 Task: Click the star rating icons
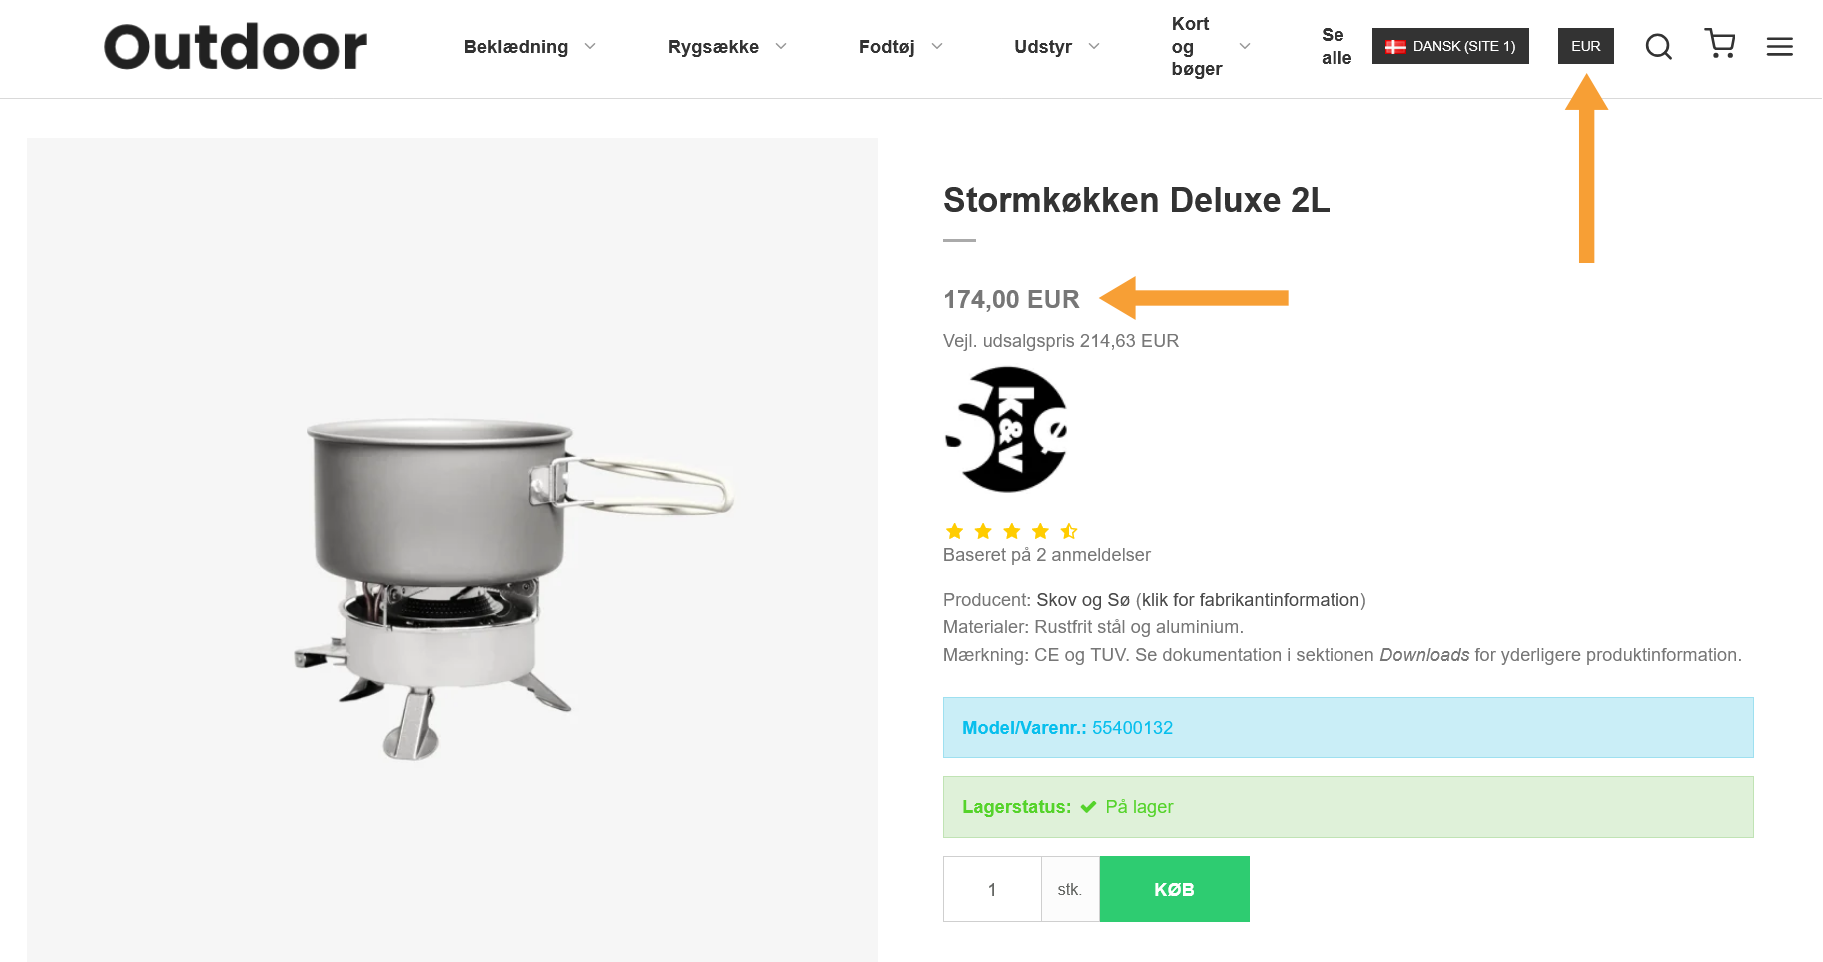point(1011,531)
